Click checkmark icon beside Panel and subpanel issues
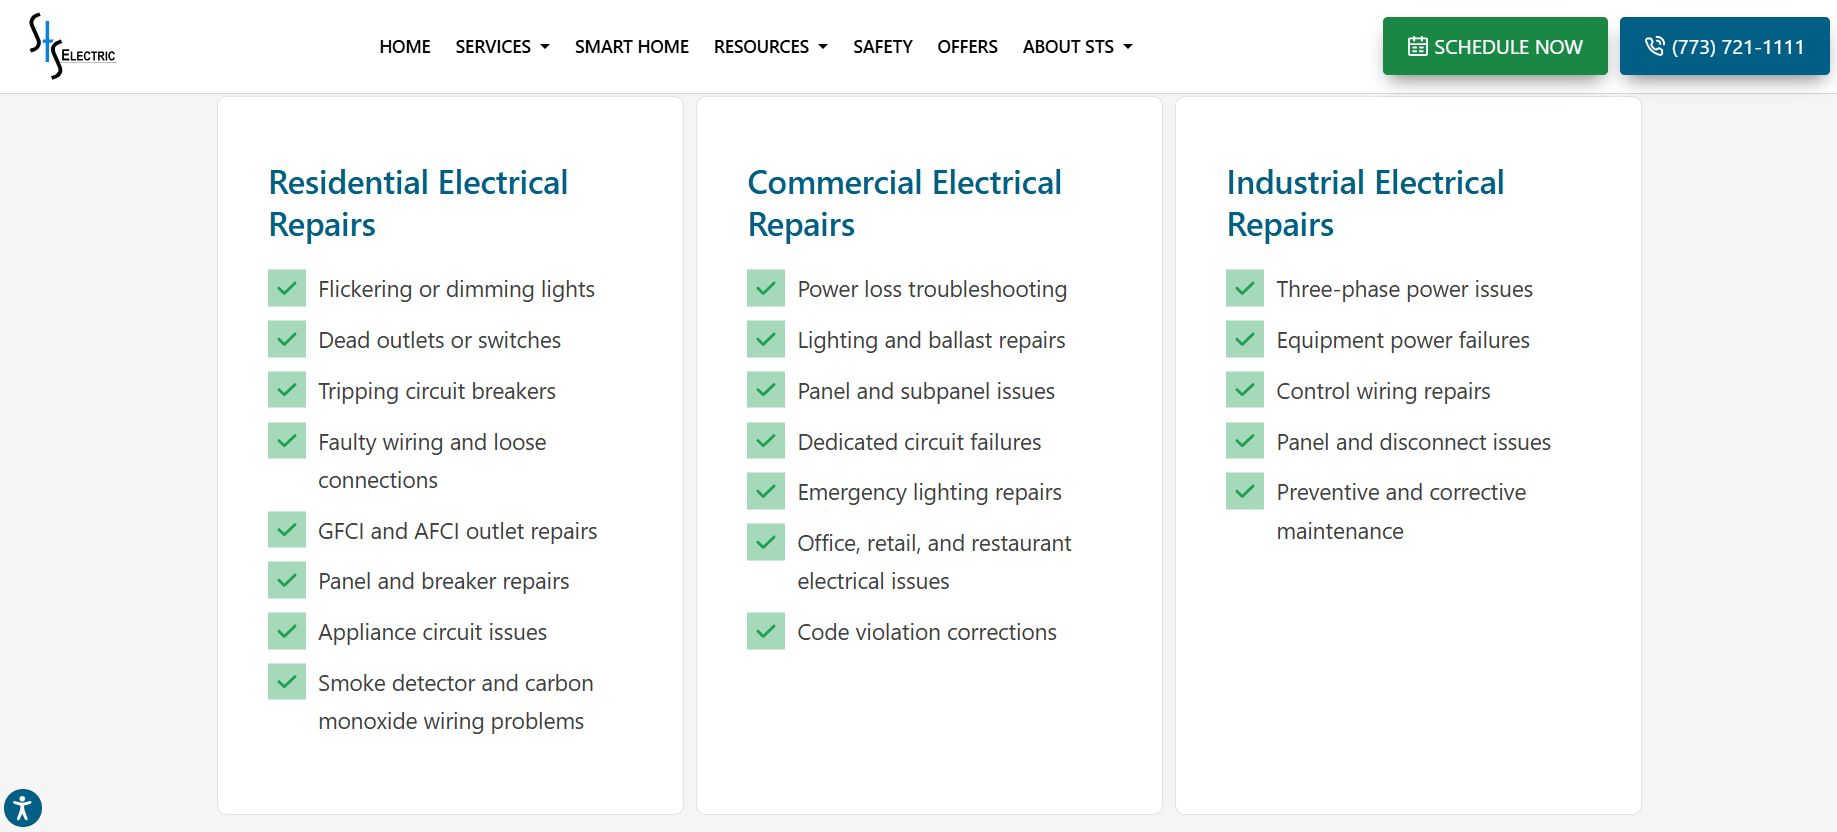Screen dimensions: 1837x832 click(x=766, y=390)
